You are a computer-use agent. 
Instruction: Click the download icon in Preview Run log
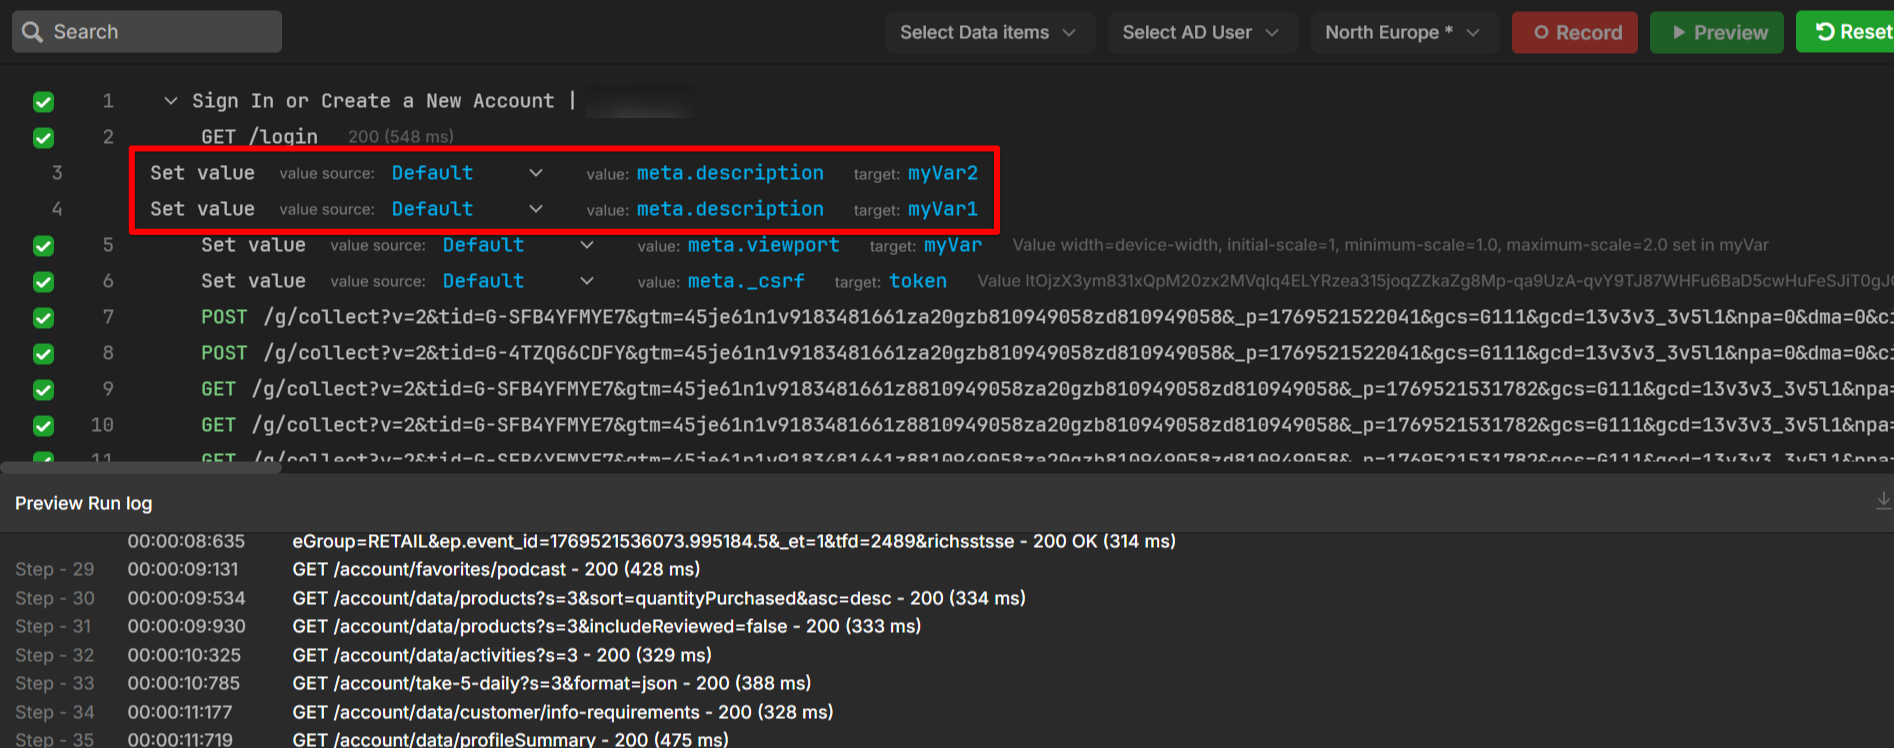(x=1883, y=500)
